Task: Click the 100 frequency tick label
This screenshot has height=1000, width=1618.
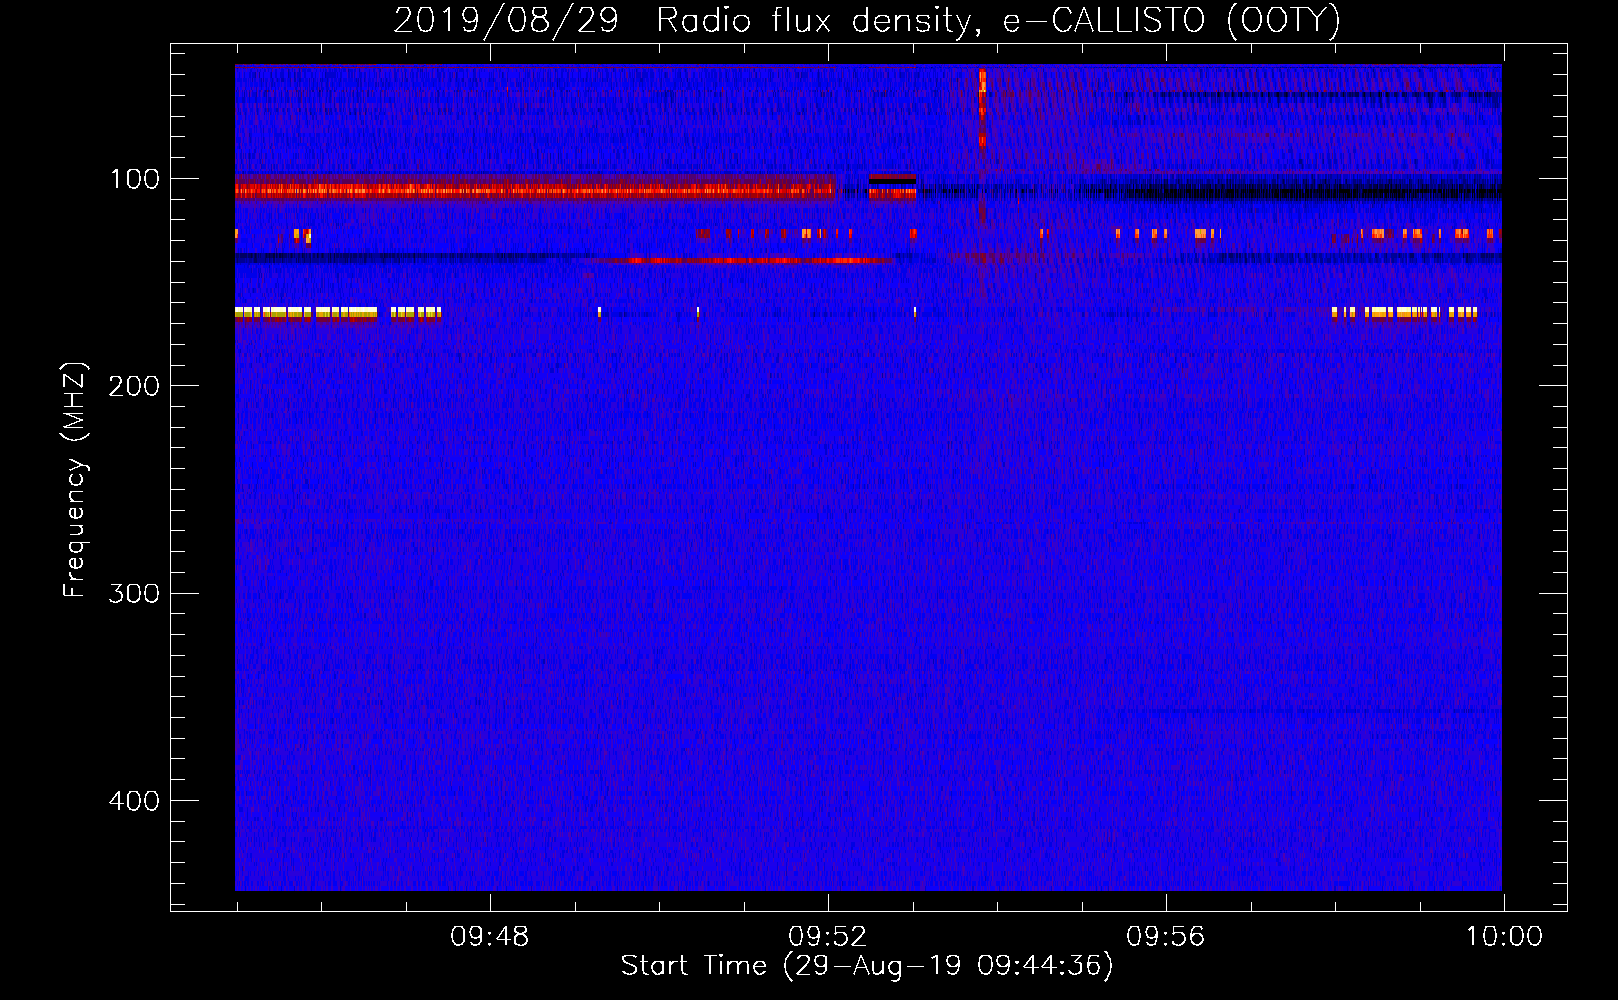Action: (135, 179)
